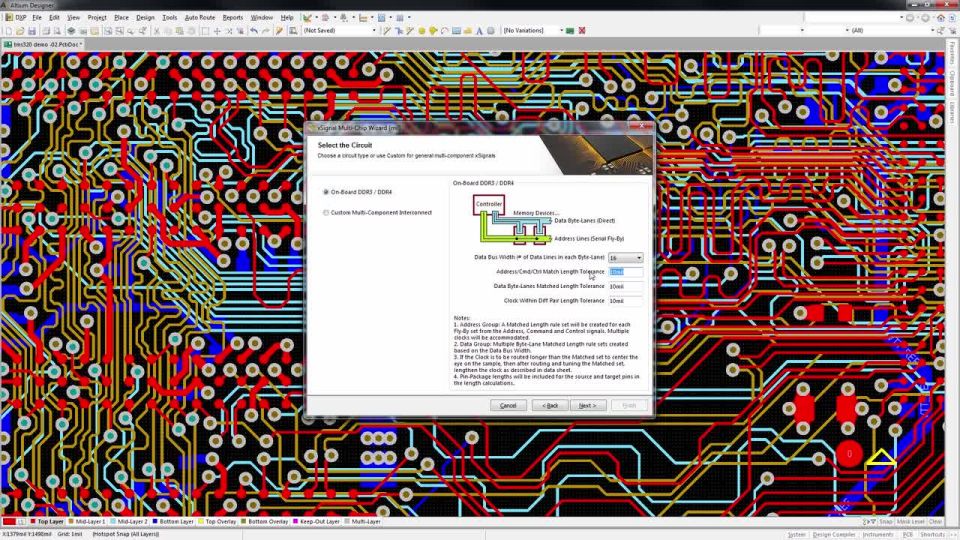This screenshot has height=540, width=960.
Task: Select the Top Layer tab
Action: point(47,522)
